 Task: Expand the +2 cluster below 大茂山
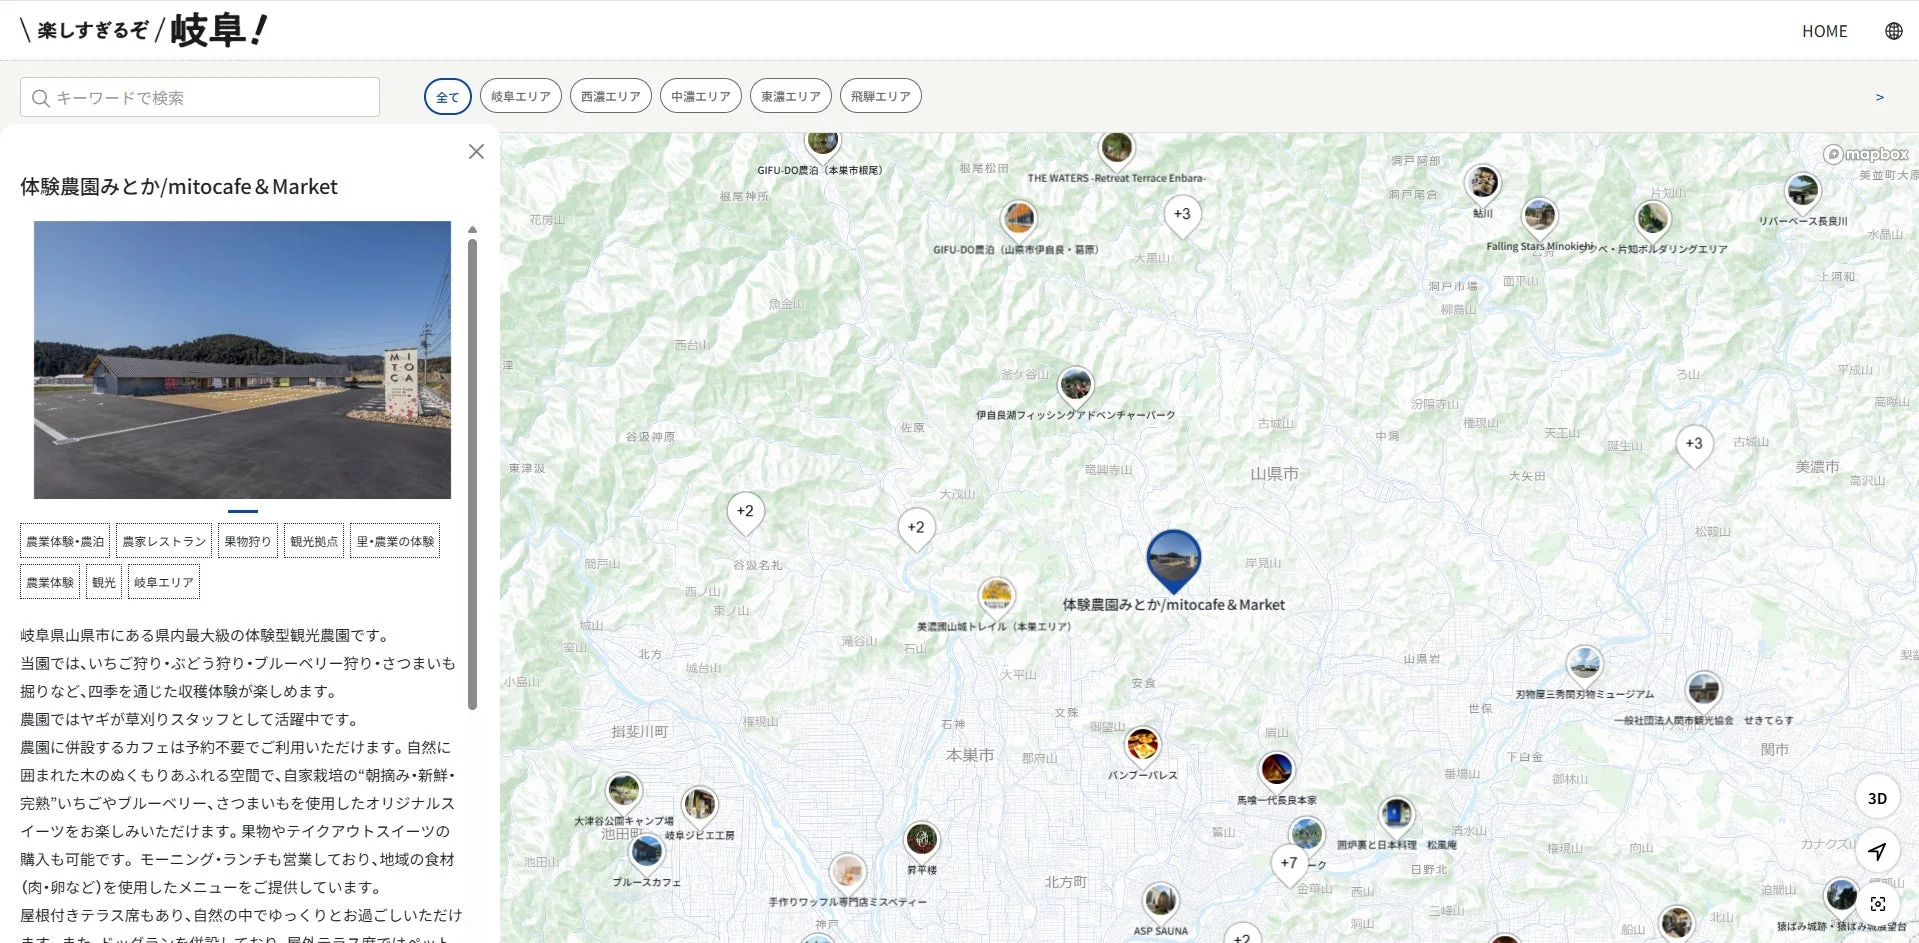click(x=916, y=528)
